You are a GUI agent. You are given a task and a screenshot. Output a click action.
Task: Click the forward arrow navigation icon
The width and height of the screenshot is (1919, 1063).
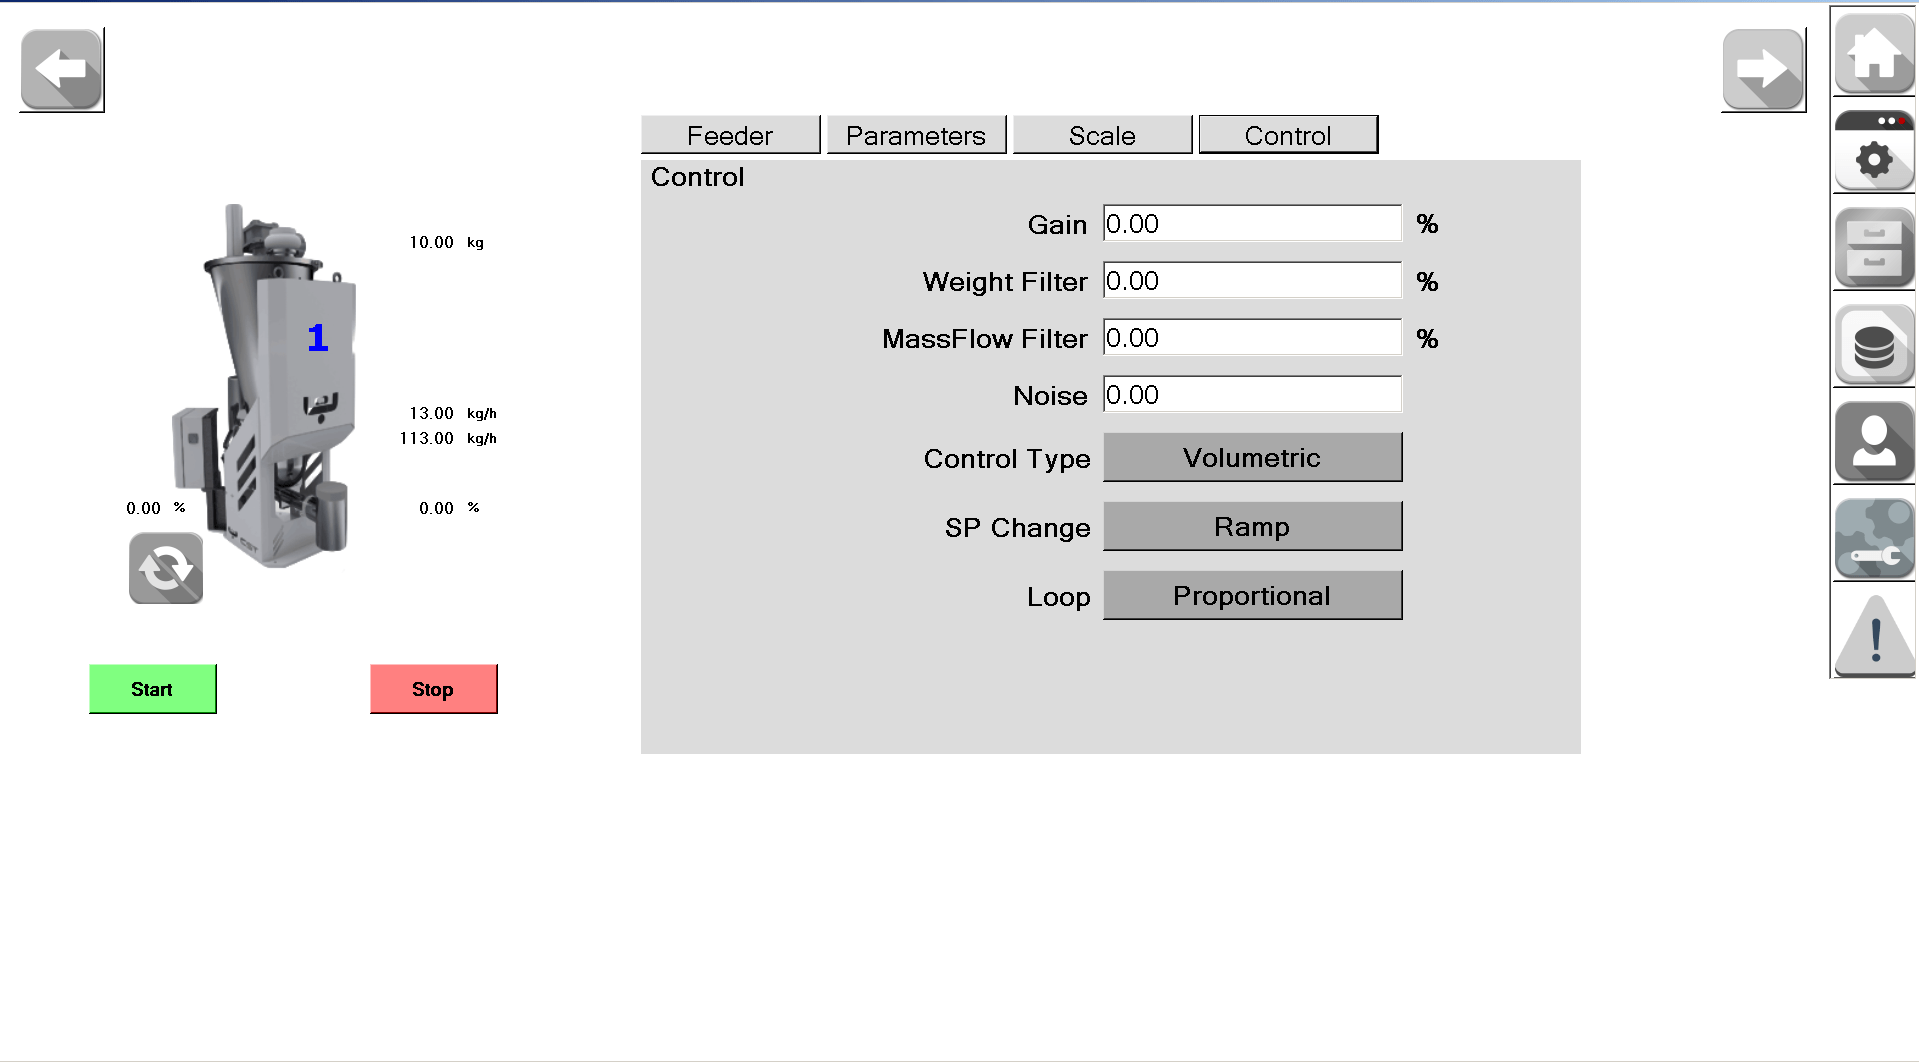pyautogui.click(x=1763, y=69)
